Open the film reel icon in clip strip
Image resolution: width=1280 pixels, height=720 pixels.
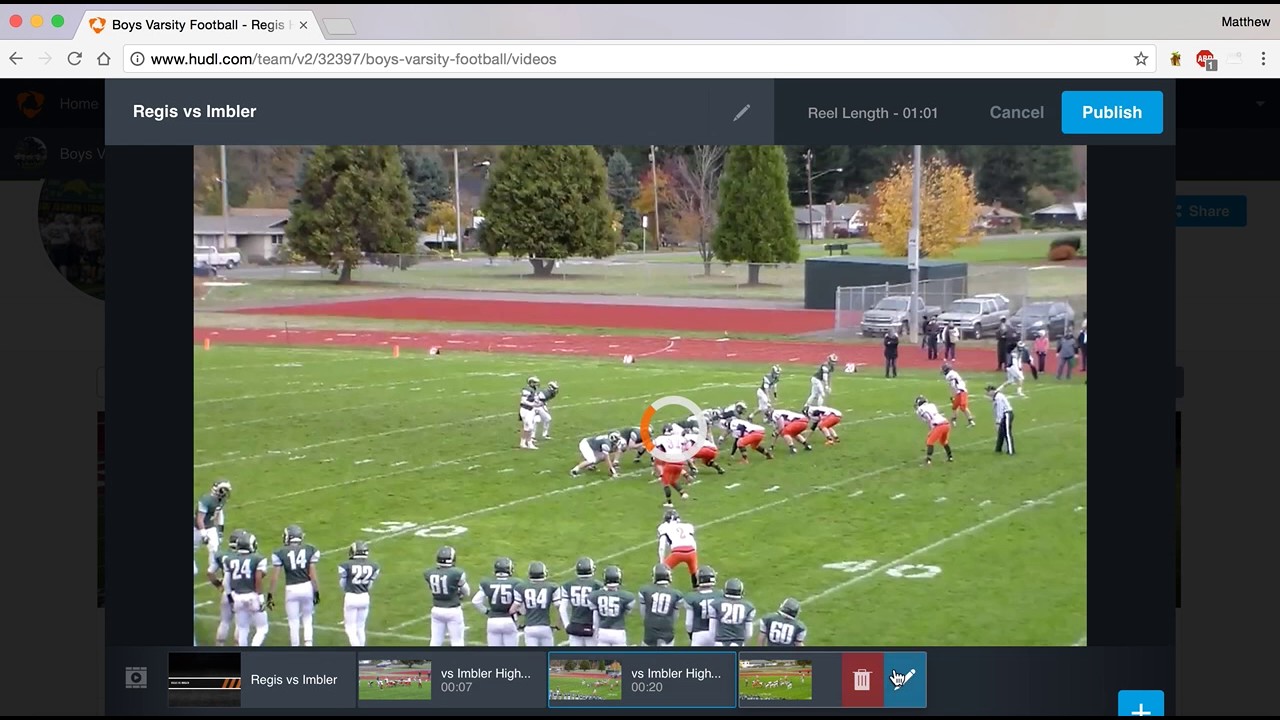[x=136, y=678]
